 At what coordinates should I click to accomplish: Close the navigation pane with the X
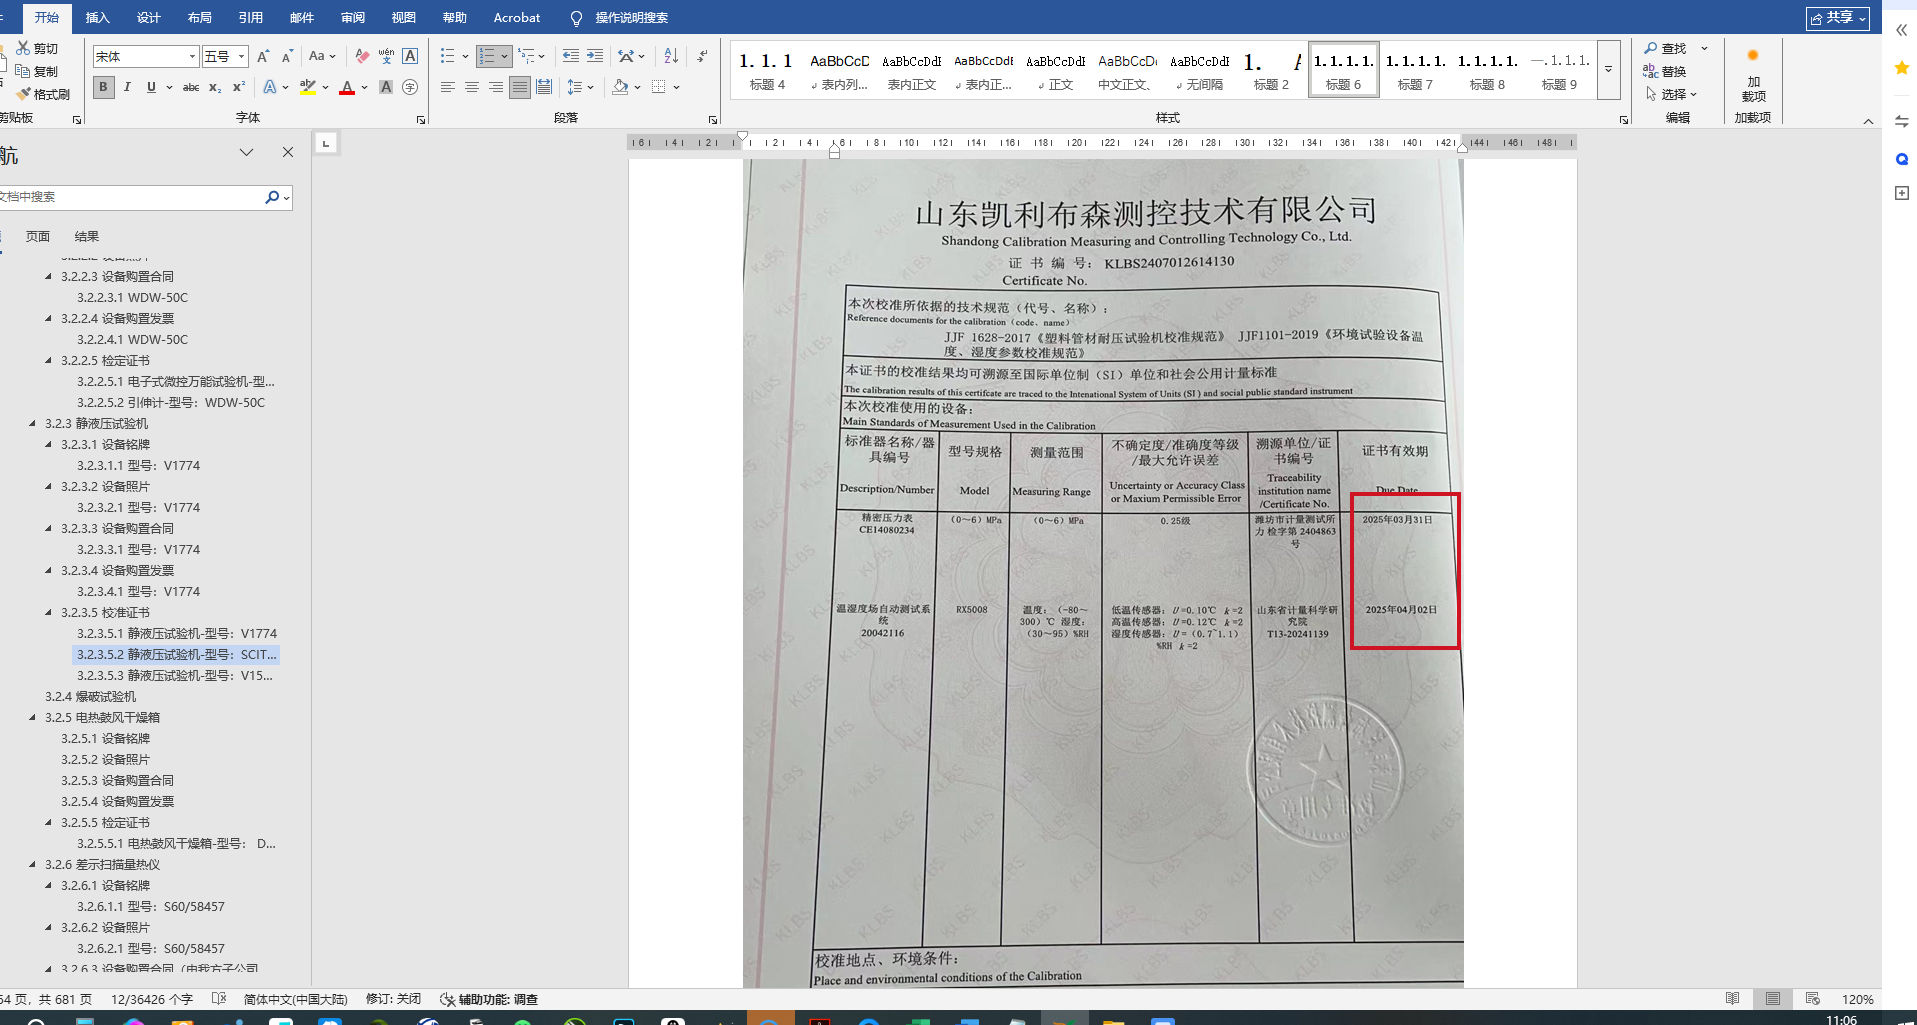(288, 152)
